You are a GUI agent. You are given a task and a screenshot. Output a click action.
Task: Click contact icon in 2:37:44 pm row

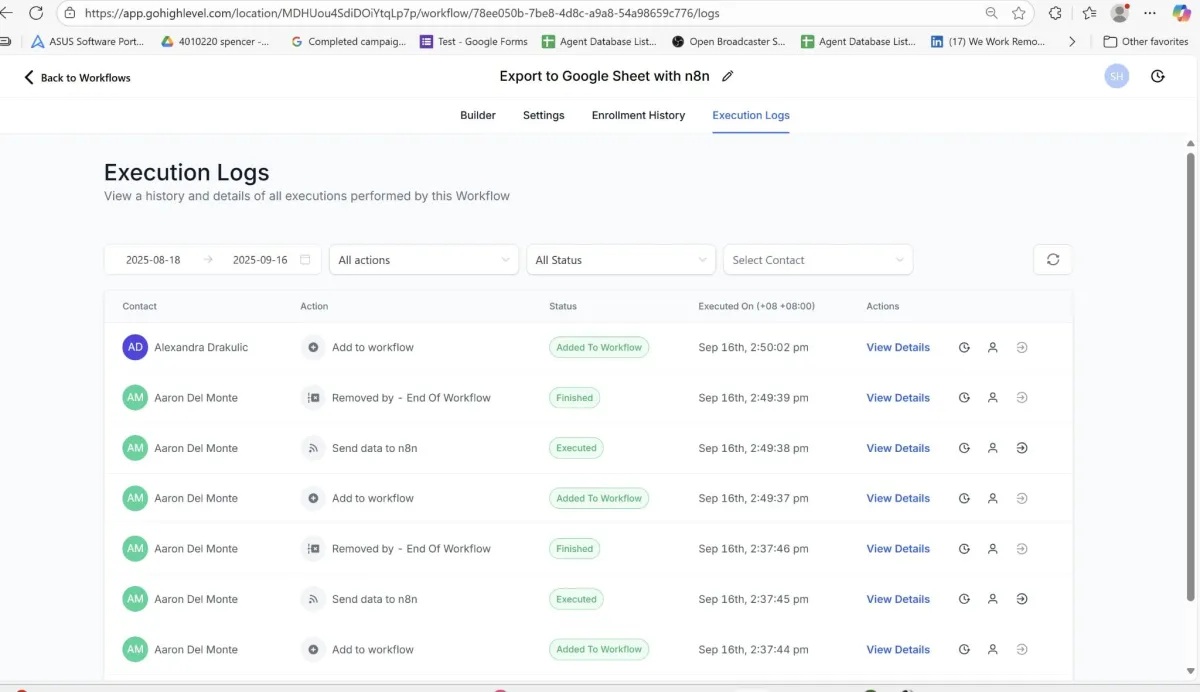993,650
